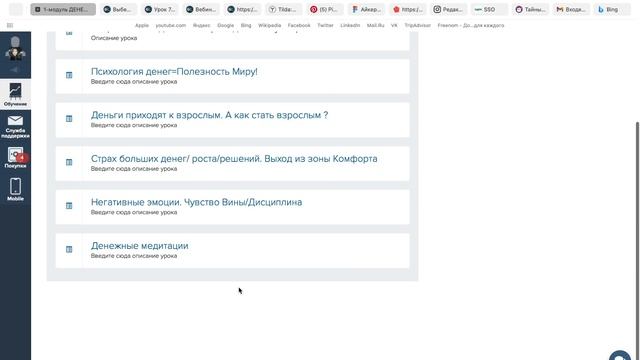Open lesson Психология денег=Полезность Миру!
640x360 pixels.
[174, 71]
